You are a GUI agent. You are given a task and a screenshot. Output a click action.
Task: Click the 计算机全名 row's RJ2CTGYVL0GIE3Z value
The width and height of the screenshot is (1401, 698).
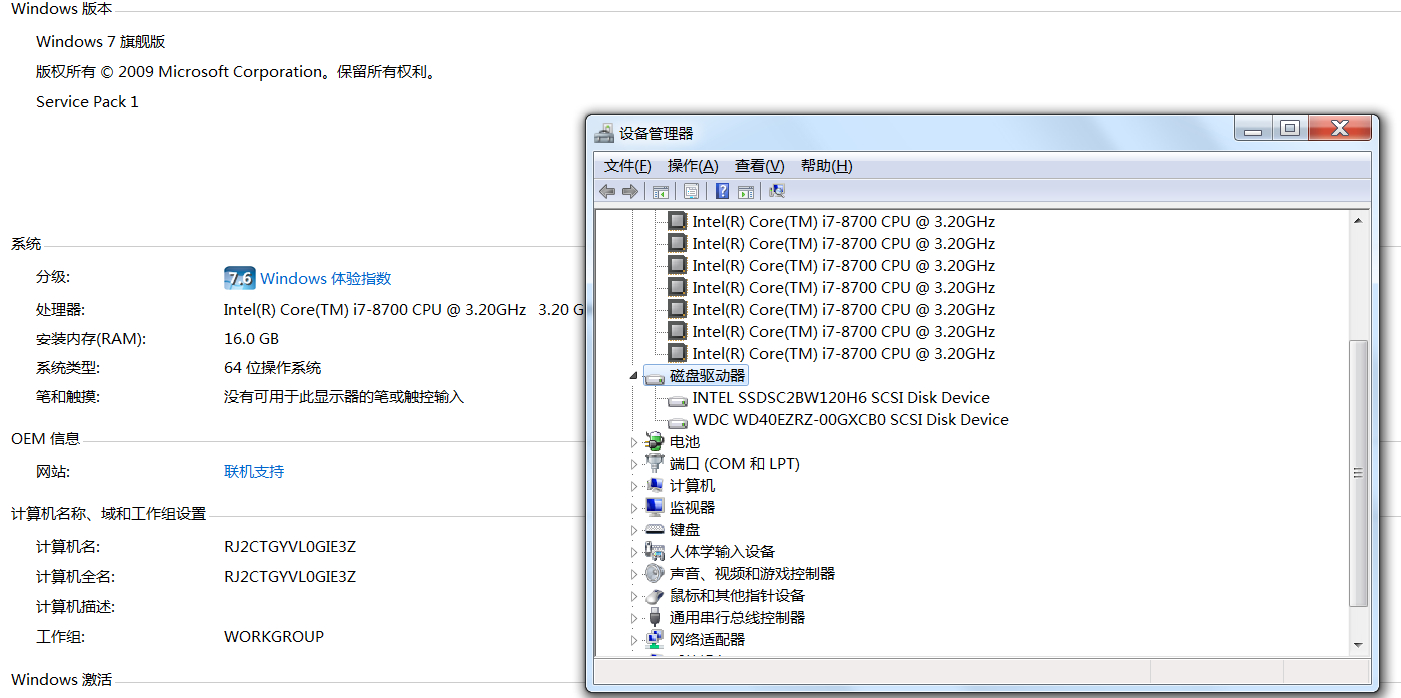(x=290, y=577)
